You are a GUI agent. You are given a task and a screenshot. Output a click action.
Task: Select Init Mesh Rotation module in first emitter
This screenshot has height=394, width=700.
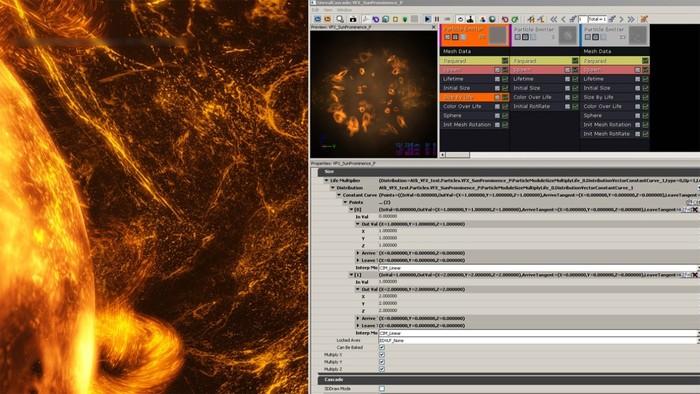pos(475,125)
